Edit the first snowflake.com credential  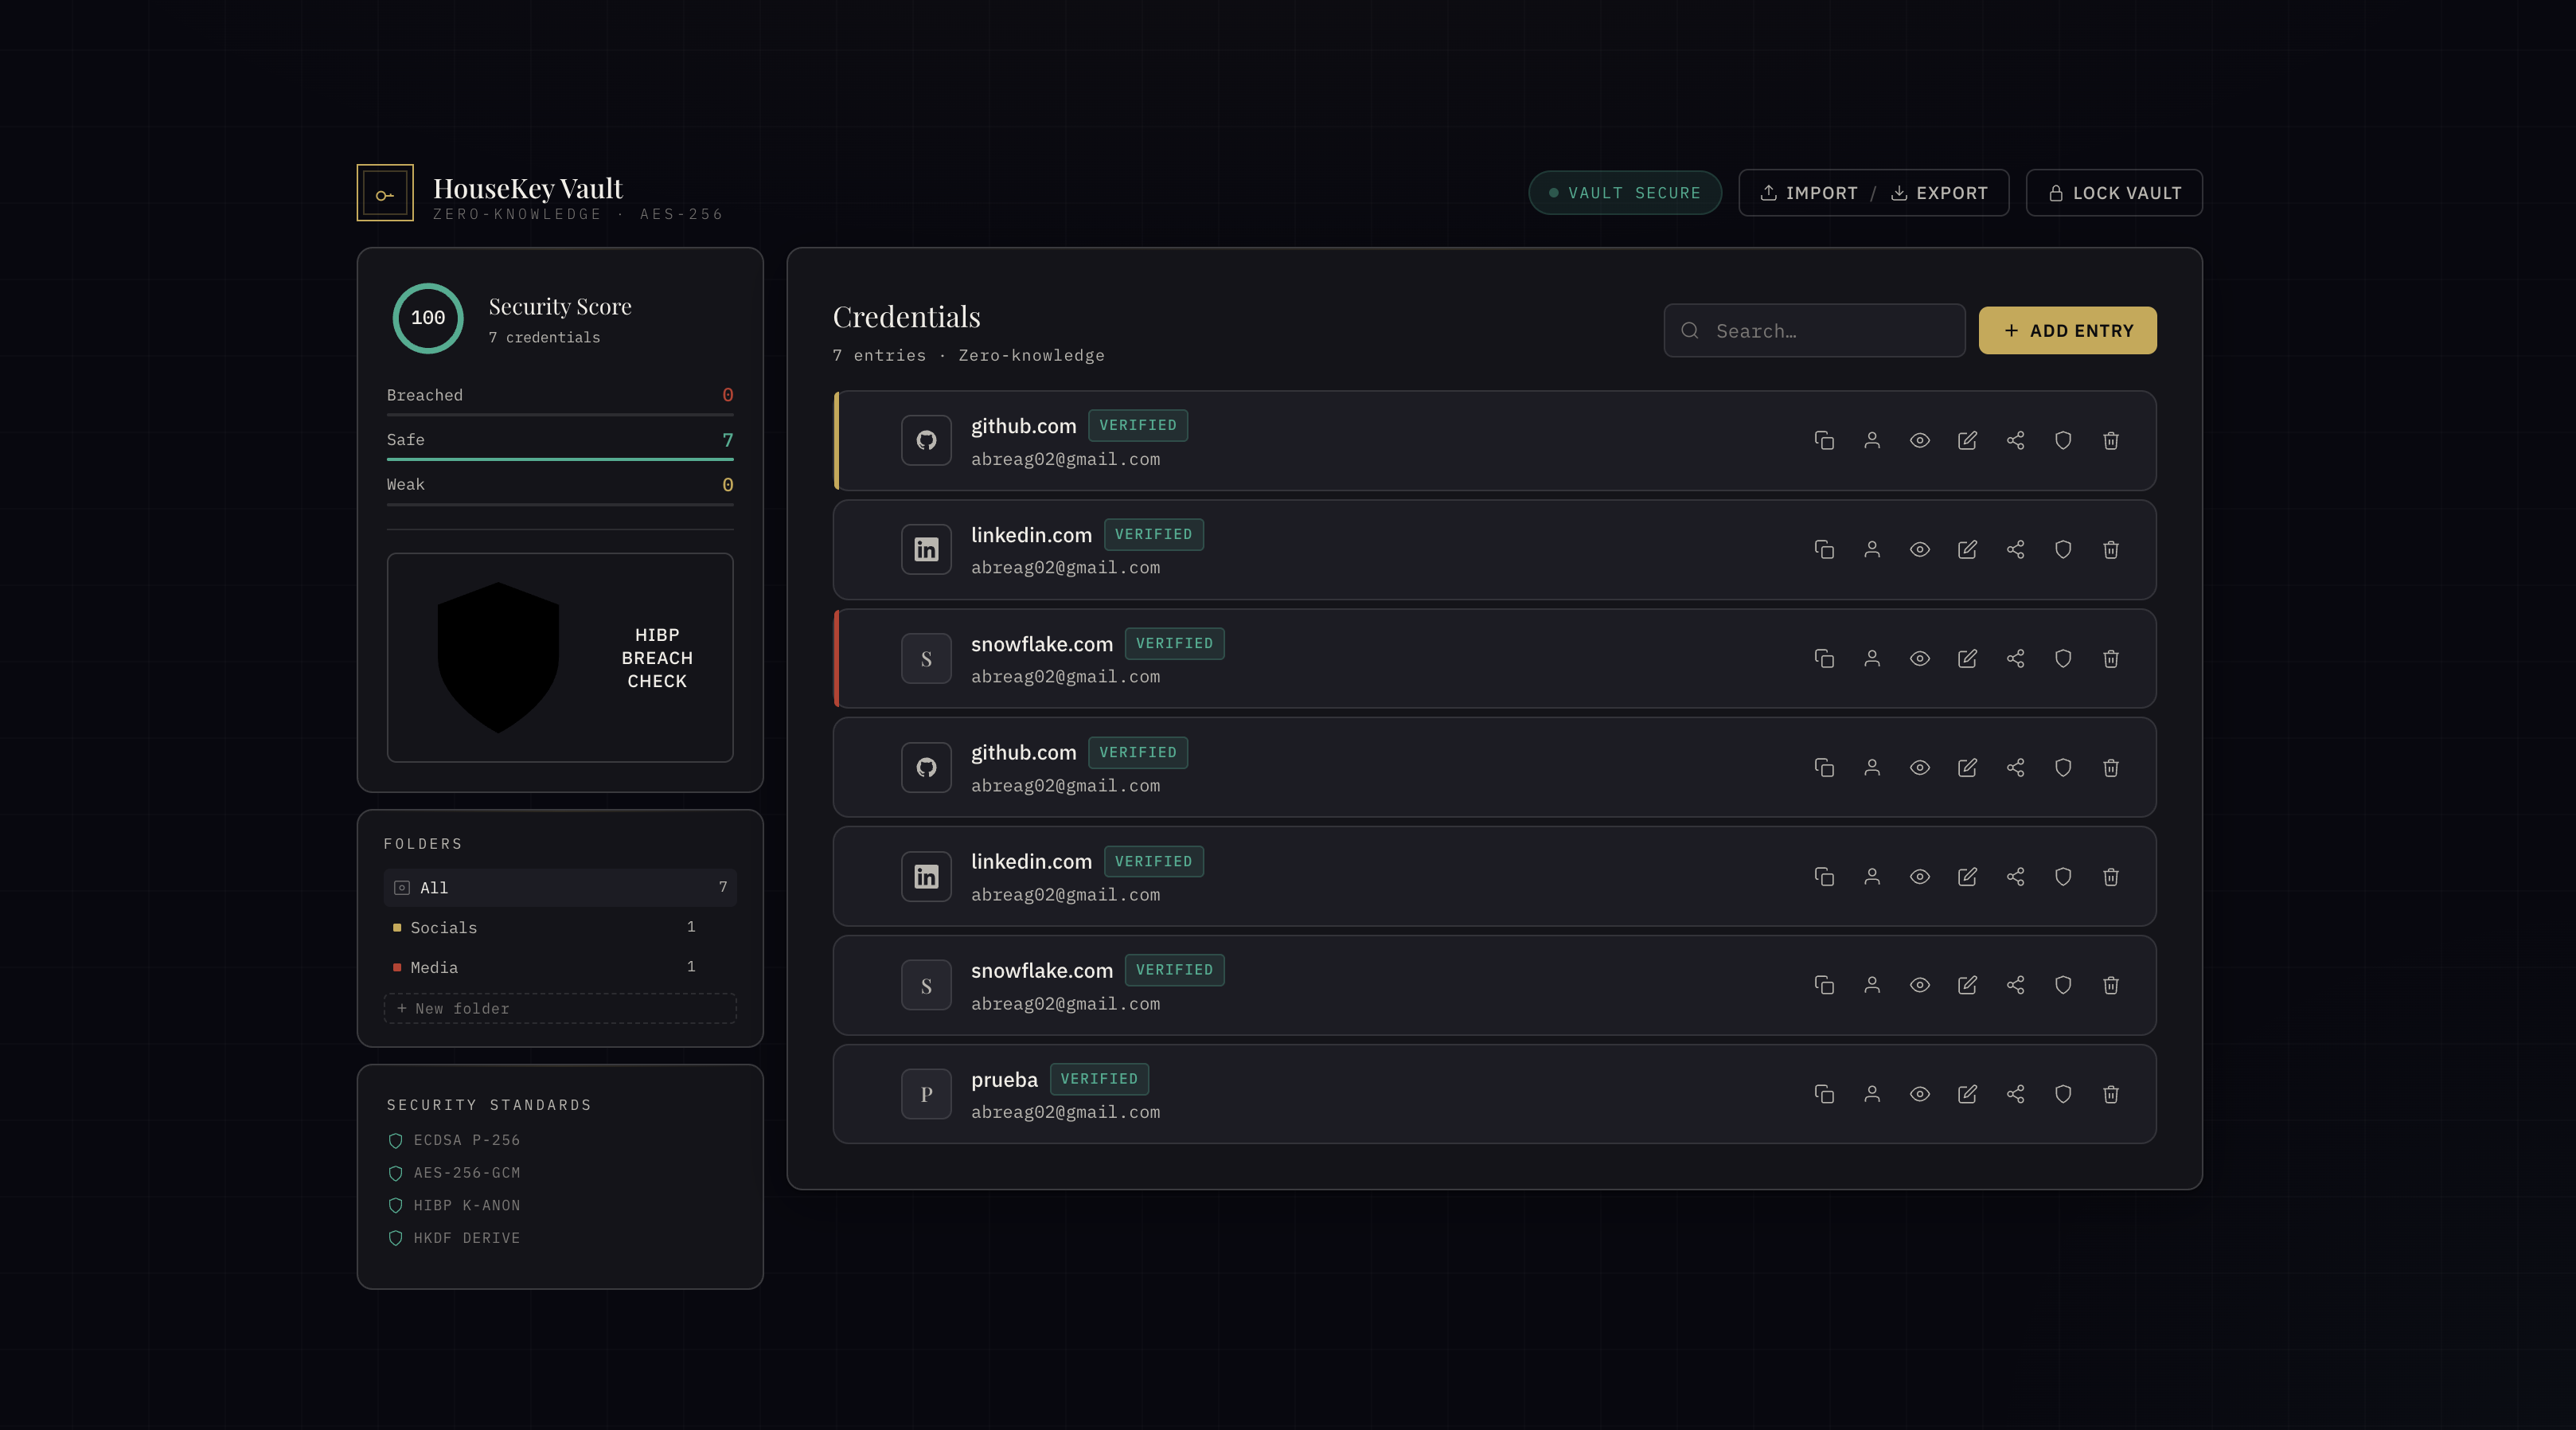coord(1967,659)
